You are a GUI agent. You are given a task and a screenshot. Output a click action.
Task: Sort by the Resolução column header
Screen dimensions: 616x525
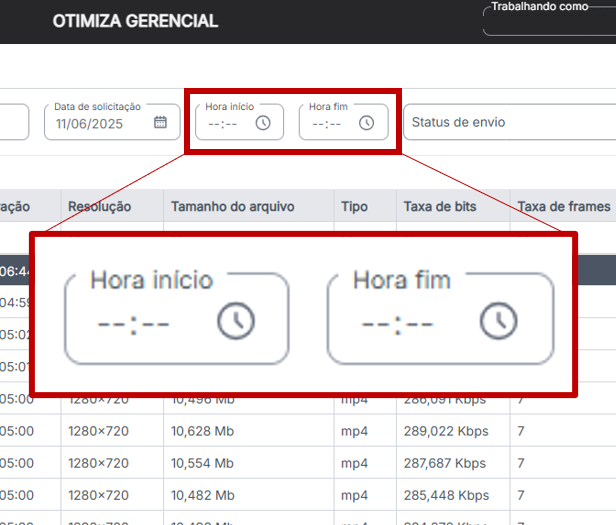[99, 206]
